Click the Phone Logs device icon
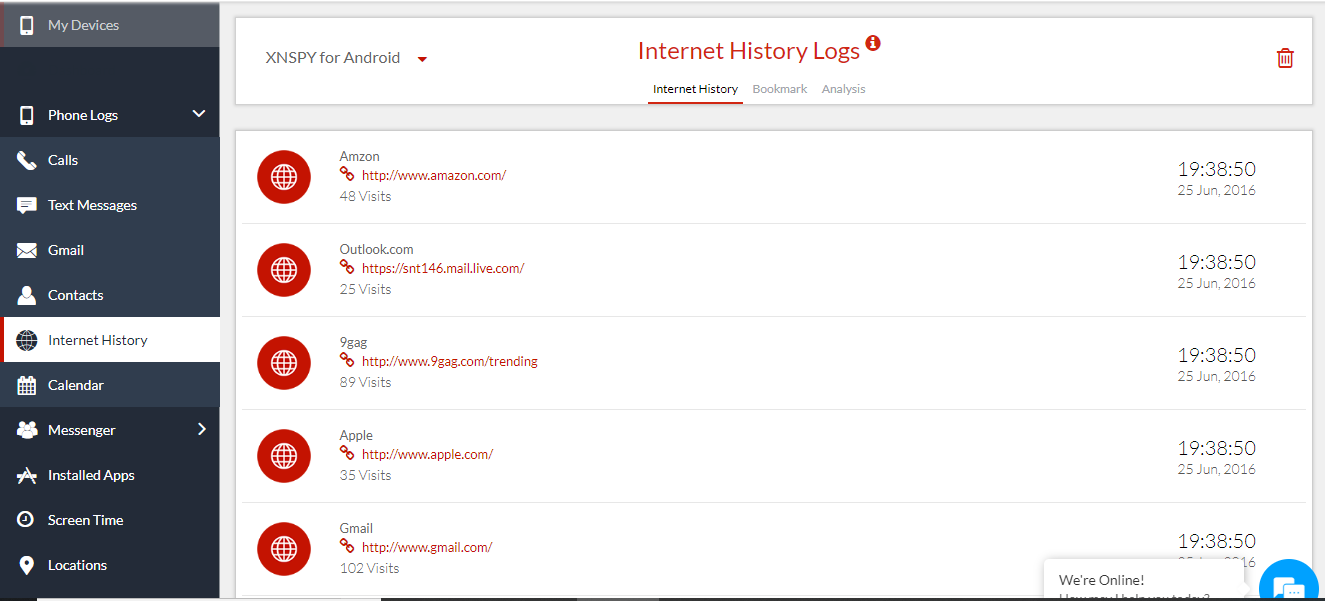 point(27,115)
